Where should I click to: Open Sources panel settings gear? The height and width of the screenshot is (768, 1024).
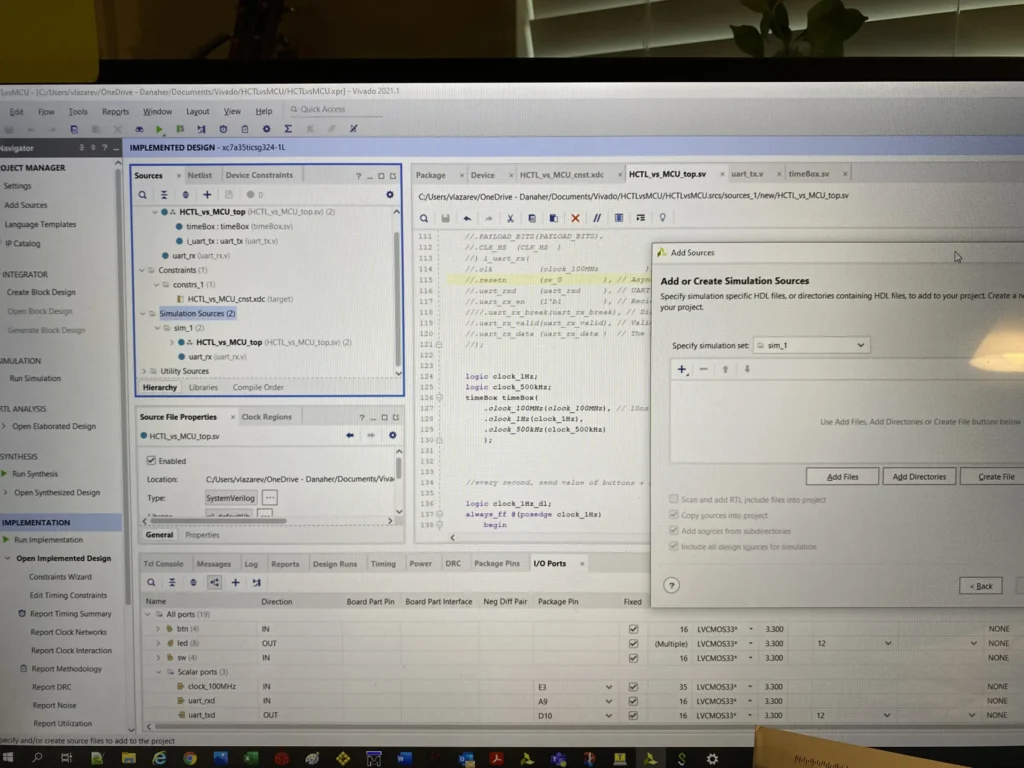coord(390,195)
